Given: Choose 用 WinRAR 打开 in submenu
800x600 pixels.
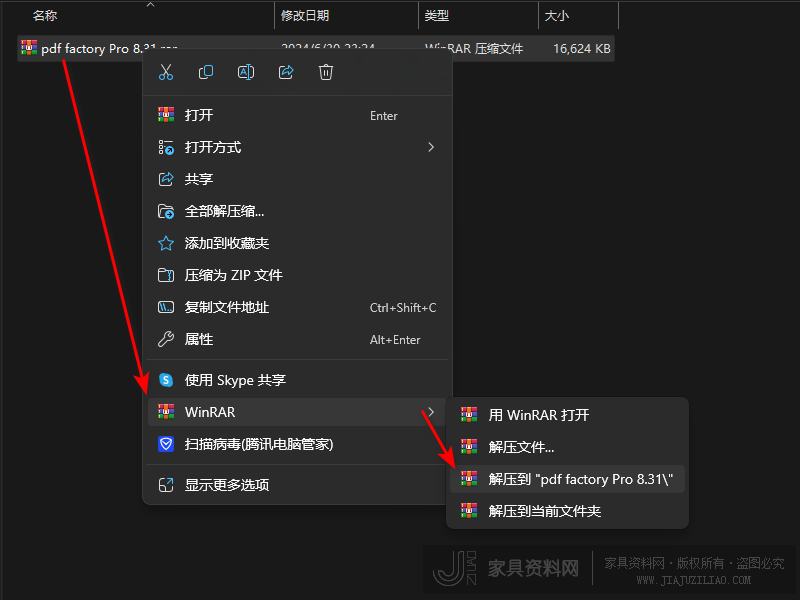Looking at the screenshot, I should [567, 415].
